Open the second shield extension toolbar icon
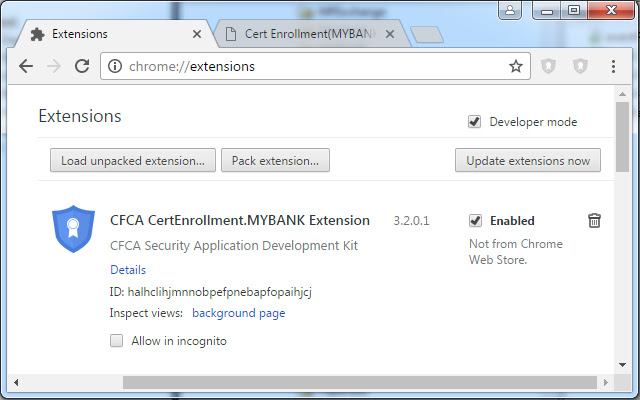 (580, 66)
